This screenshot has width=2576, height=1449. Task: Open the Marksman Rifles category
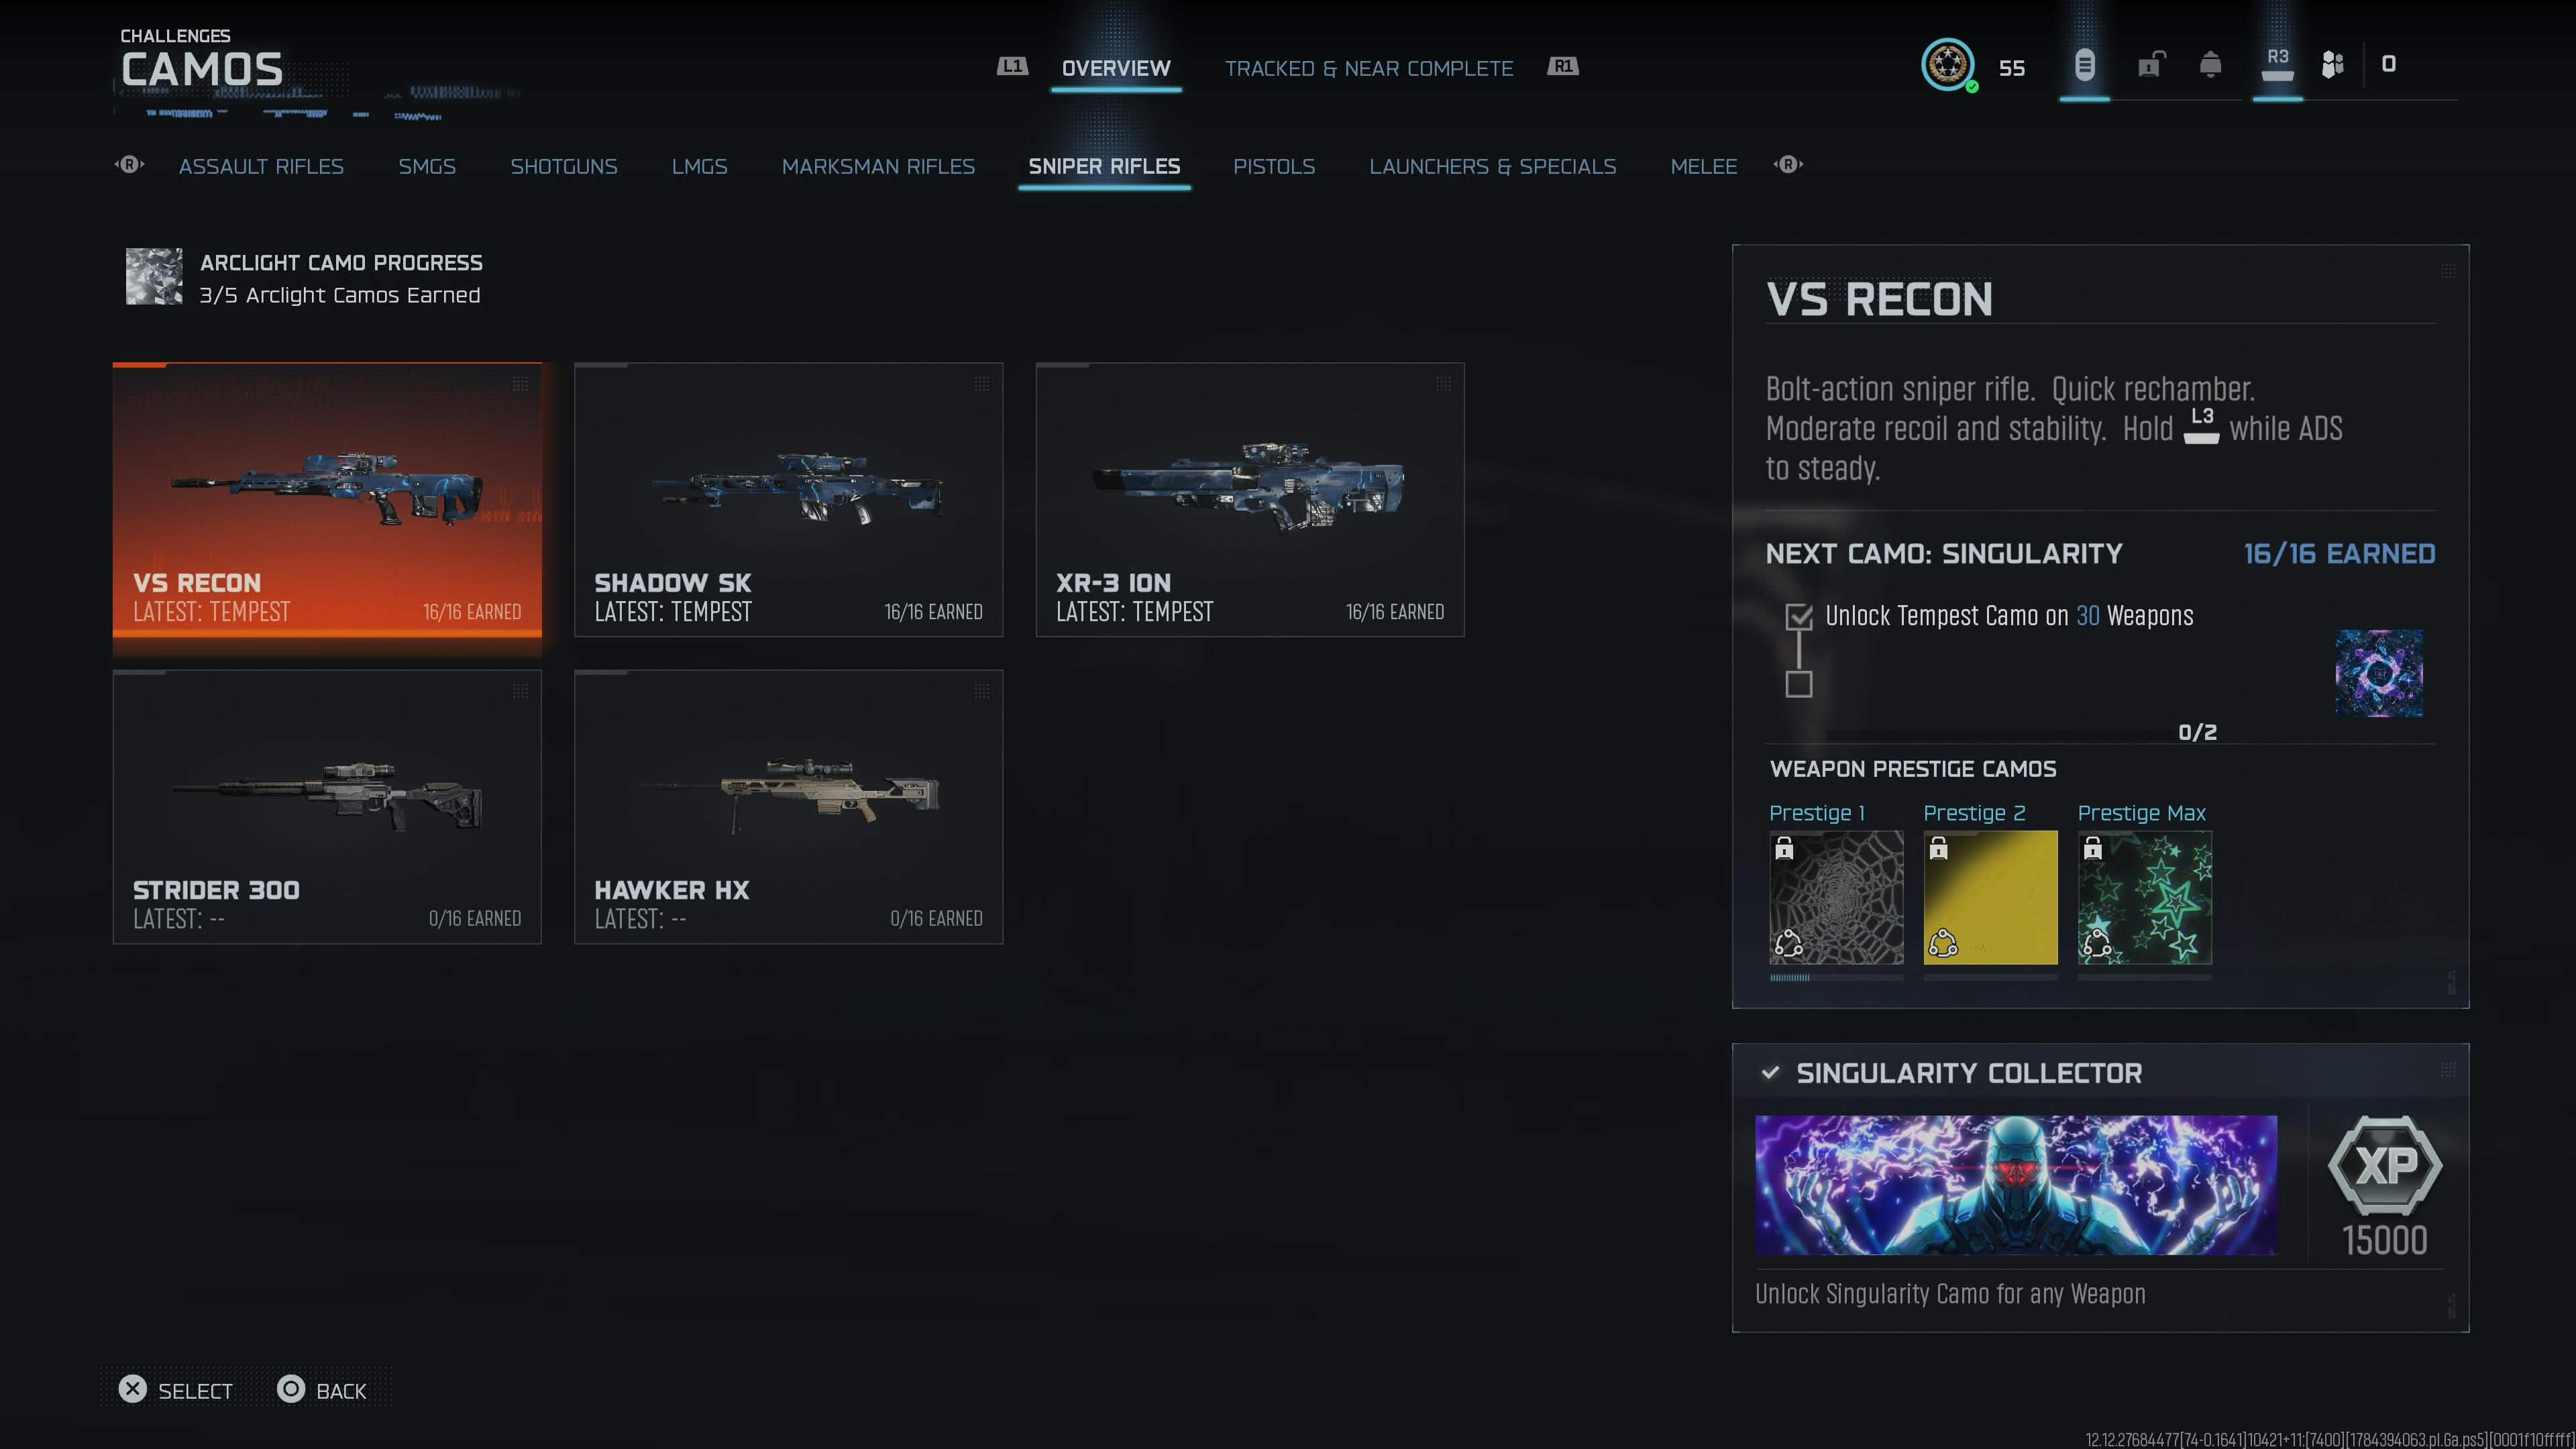pos(878,166)
